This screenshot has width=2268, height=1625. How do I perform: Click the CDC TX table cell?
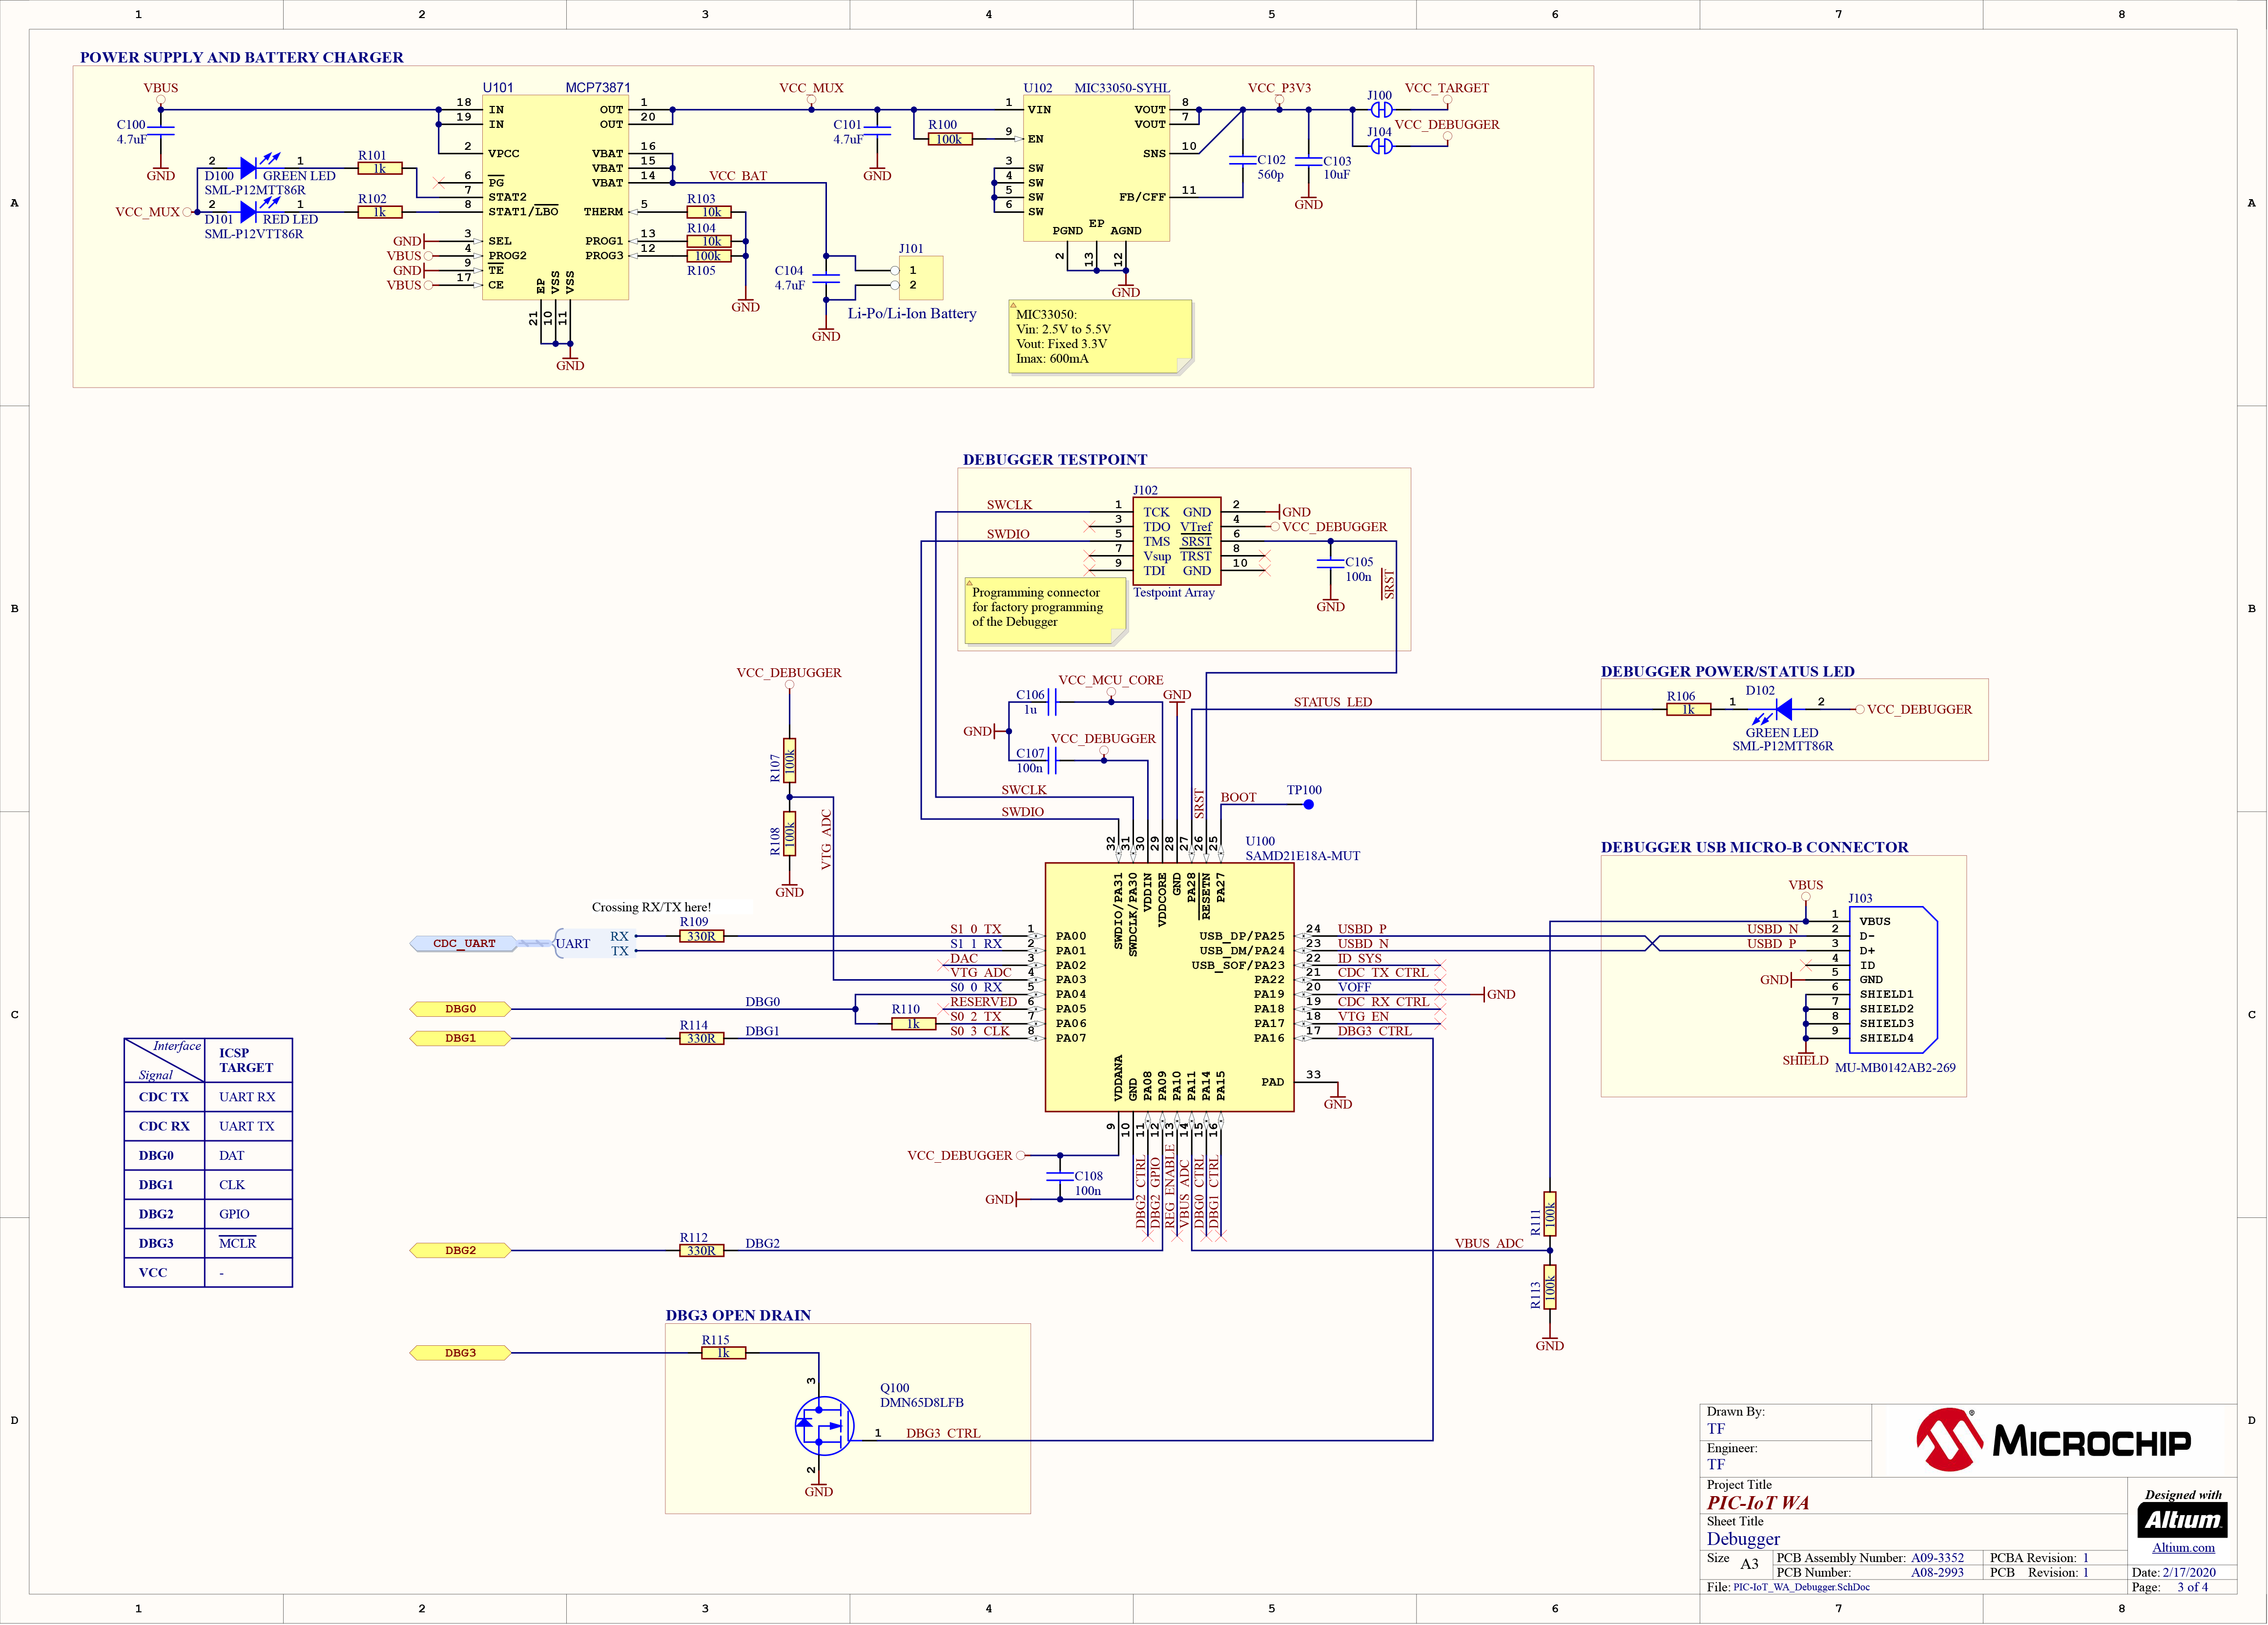164,1097
